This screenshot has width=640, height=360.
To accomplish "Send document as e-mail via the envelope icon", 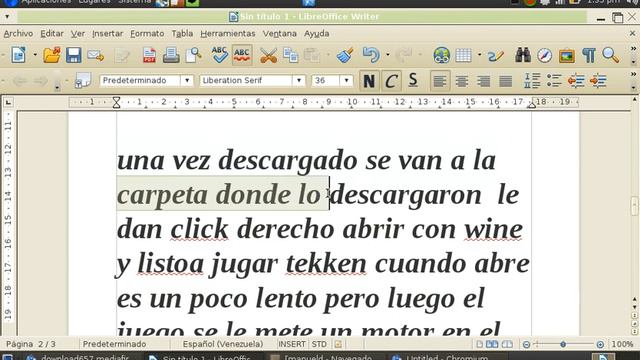I will click(96, 55).
